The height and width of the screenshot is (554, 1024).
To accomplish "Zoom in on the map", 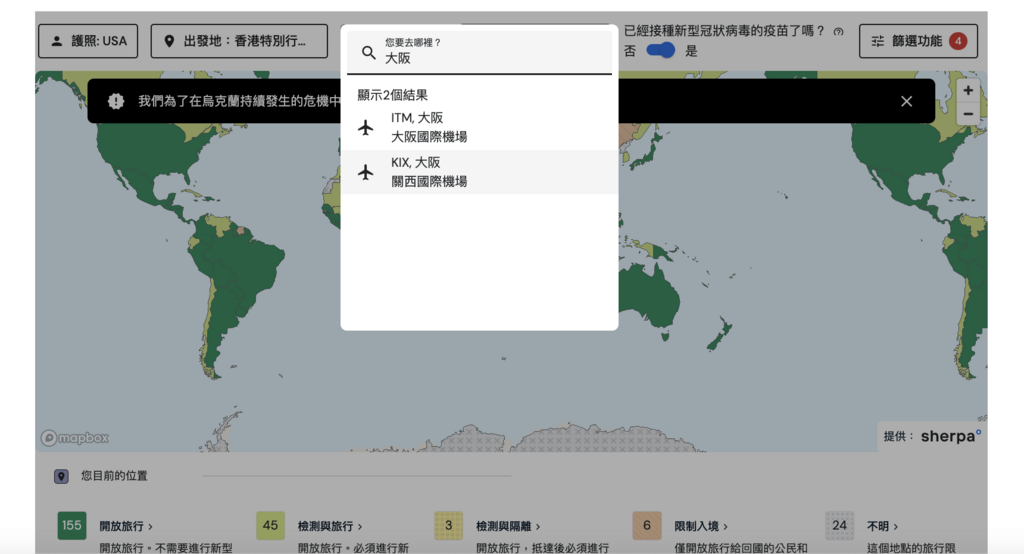I will pyautogui.click(x=968, y=90).
